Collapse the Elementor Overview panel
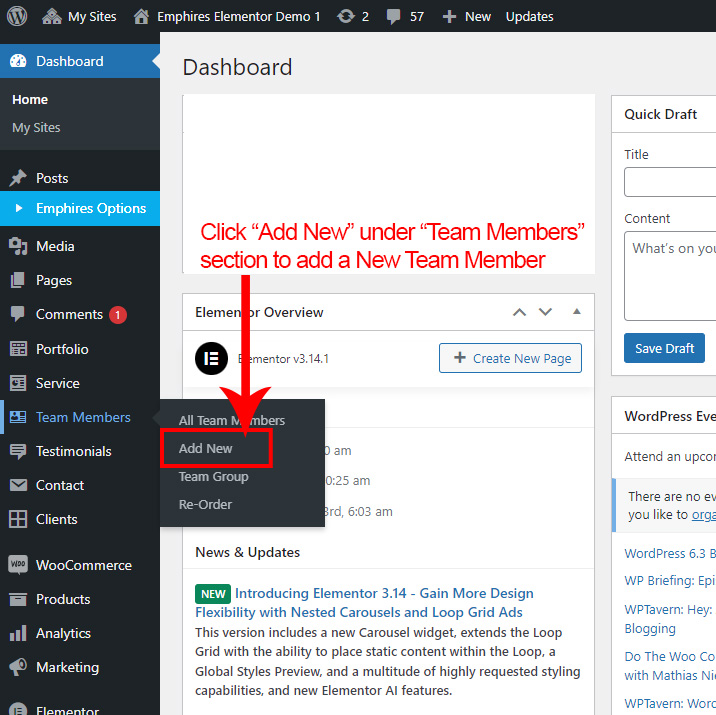 point(576,312)
